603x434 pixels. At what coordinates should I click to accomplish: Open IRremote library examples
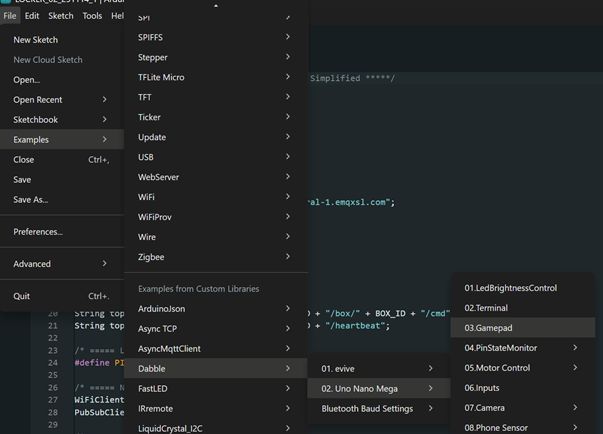click(215, 409)
